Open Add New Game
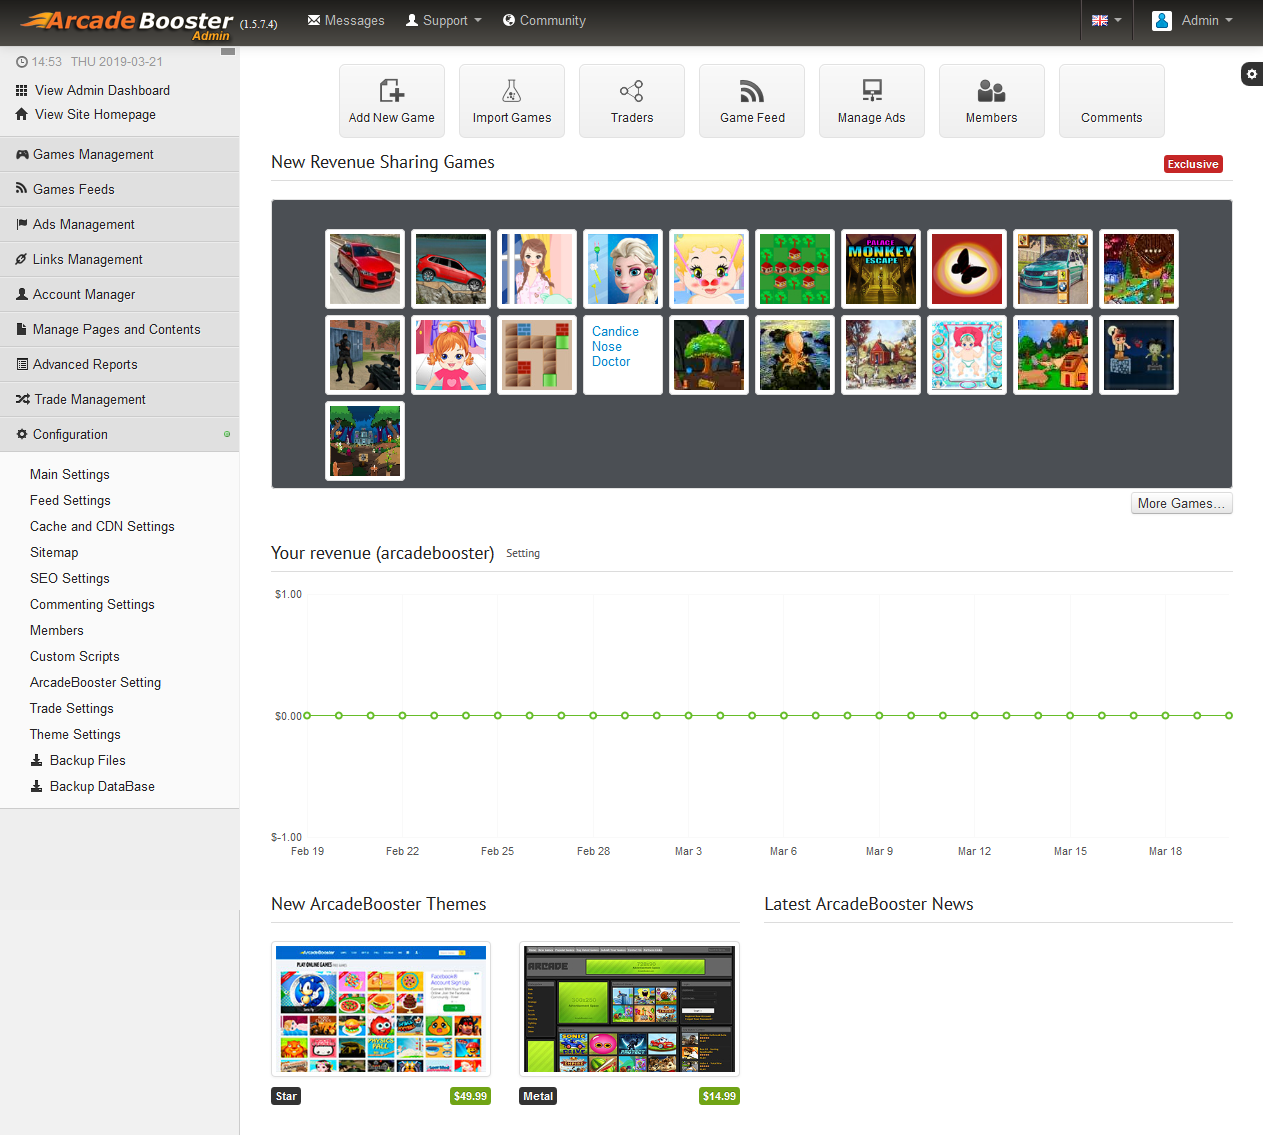Viewport: 1263px width, 1135px height. pyautogui.click(x=391, y=100)
